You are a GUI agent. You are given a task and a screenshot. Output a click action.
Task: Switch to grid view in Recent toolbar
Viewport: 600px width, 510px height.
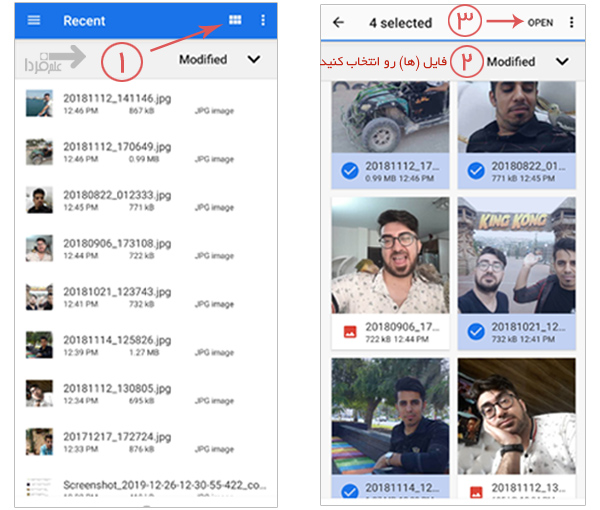click(x=236, y=20)
